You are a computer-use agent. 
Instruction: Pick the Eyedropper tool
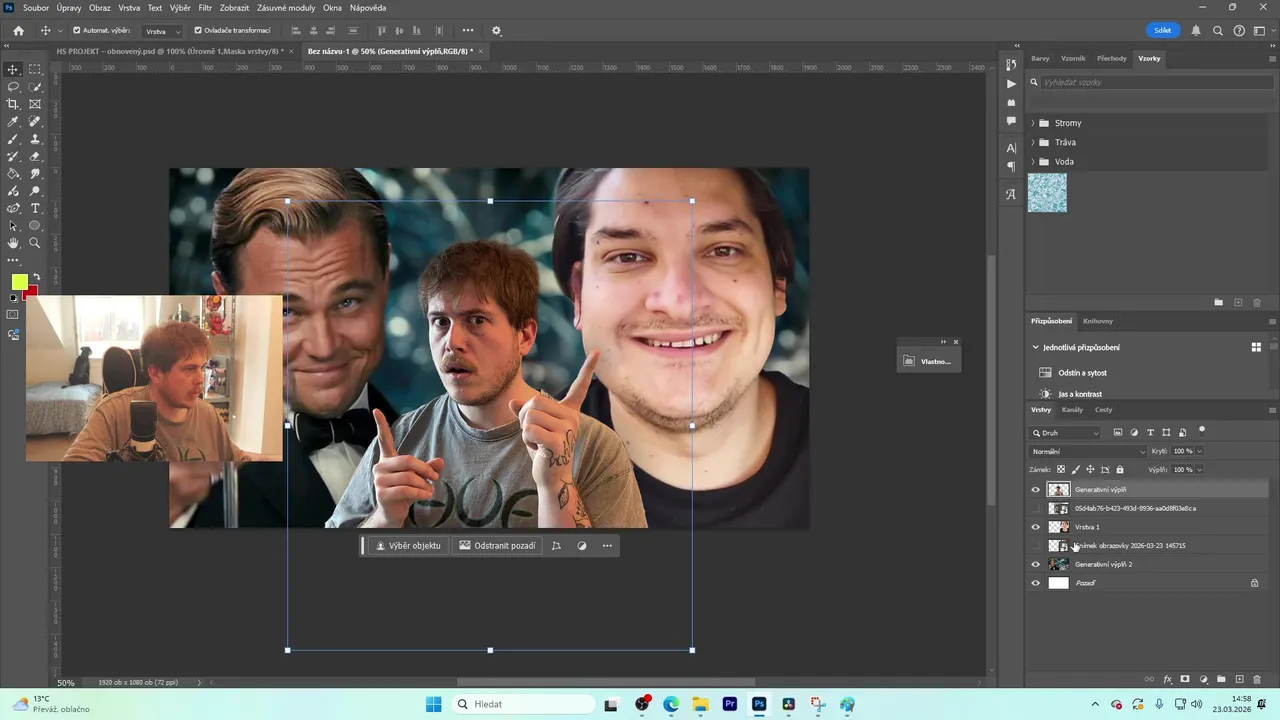click(x=13, y=122)
